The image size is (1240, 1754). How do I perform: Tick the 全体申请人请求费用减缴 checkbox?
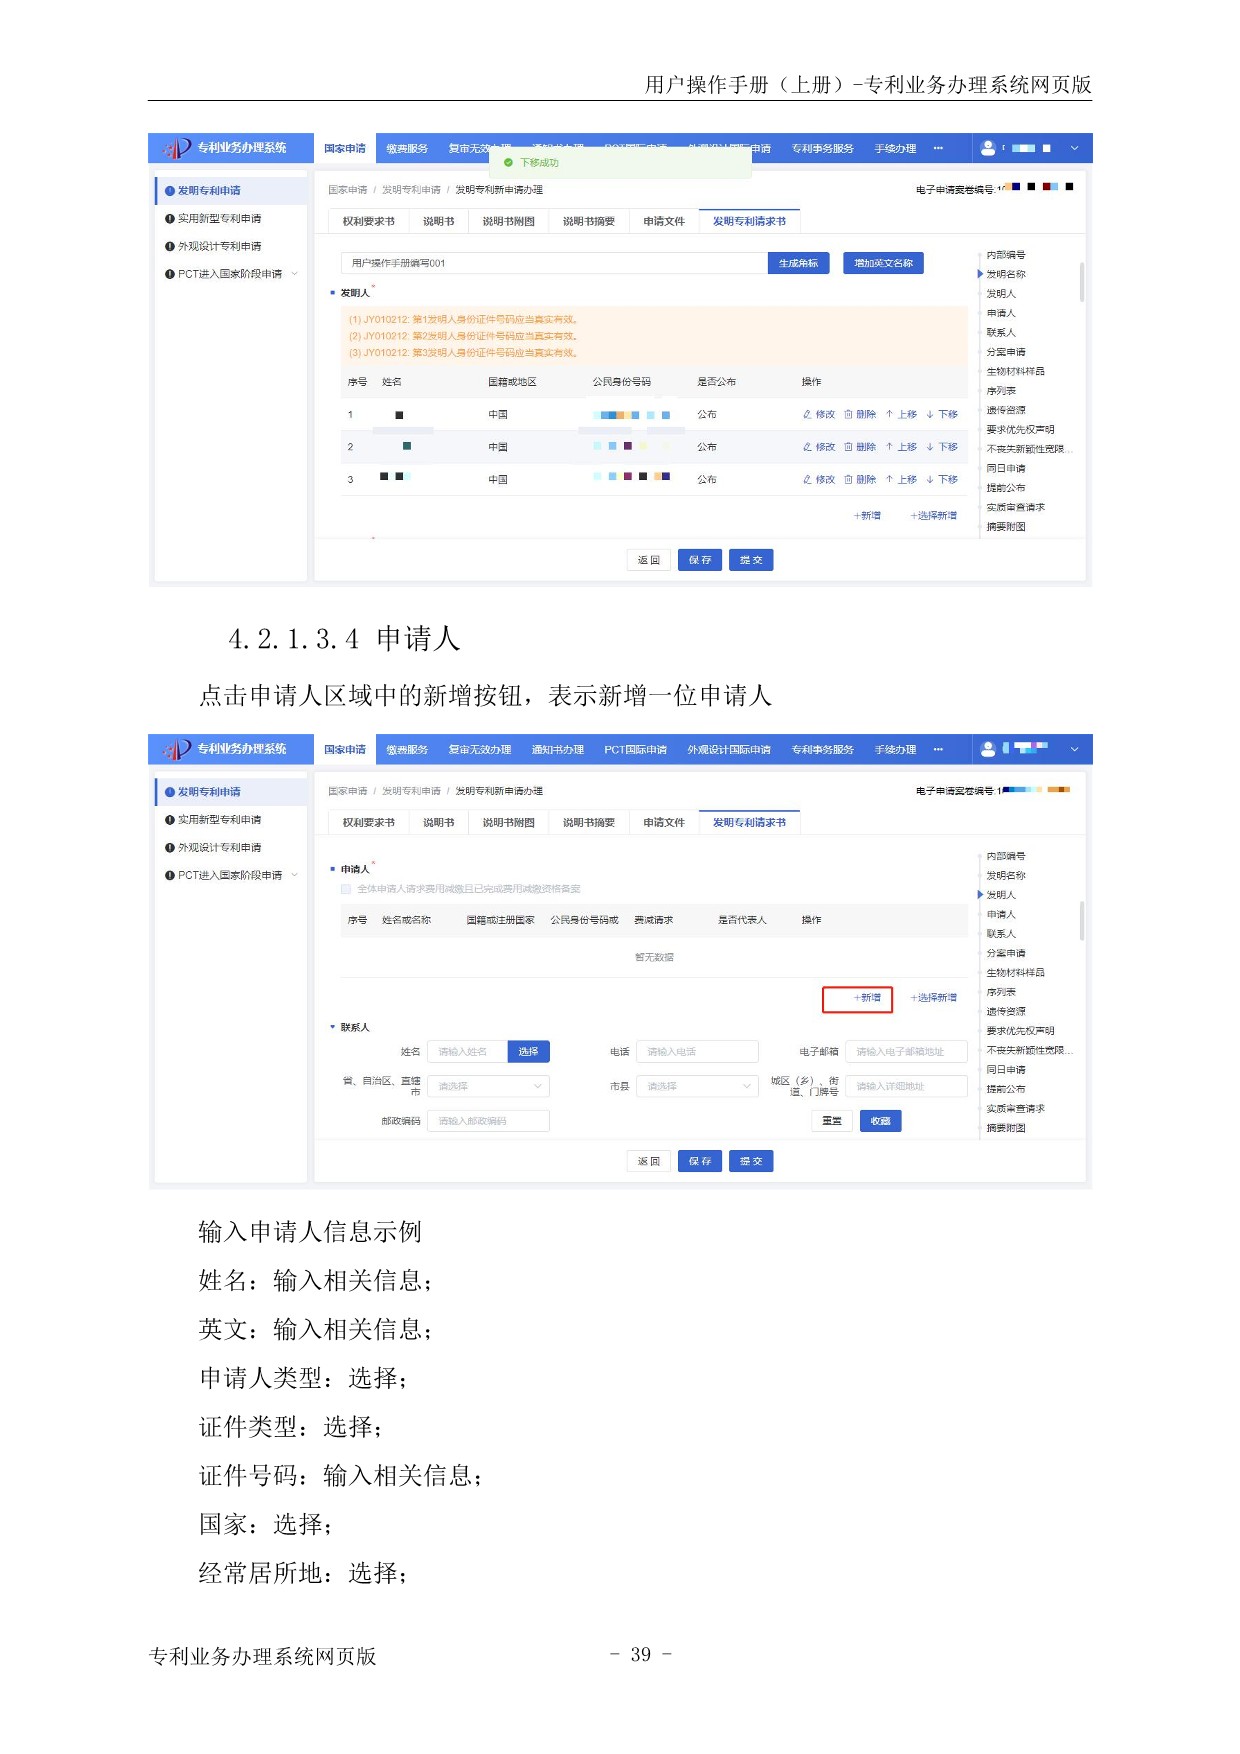346,889
